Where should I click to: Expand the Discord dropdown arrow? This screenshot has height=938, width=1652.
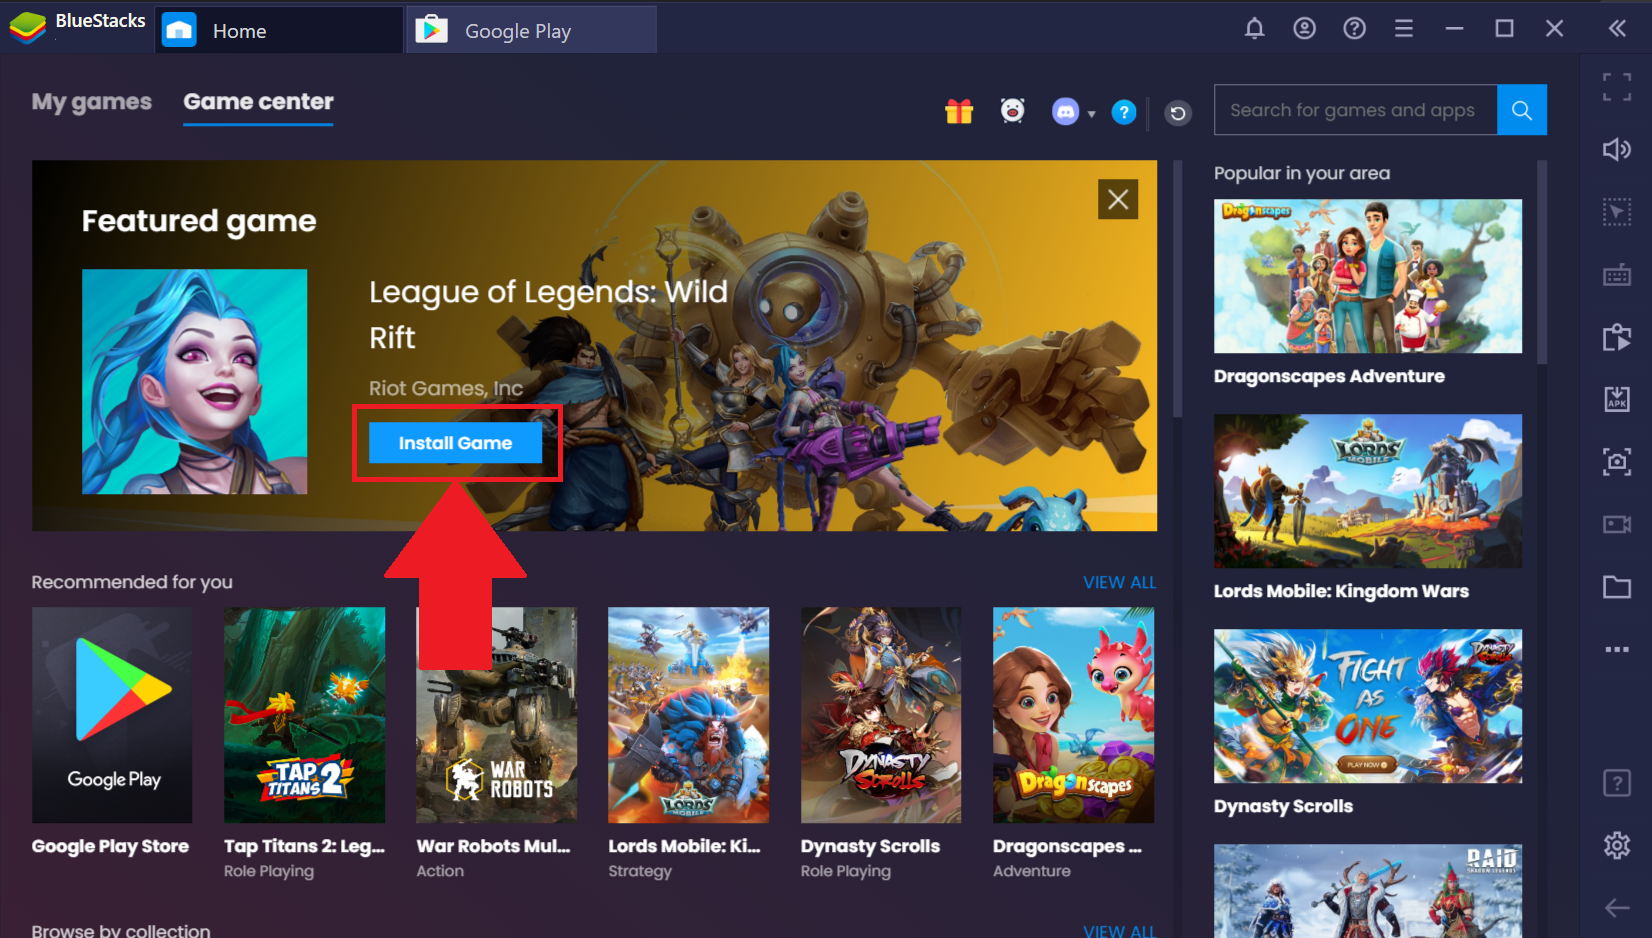point(1091,114)
